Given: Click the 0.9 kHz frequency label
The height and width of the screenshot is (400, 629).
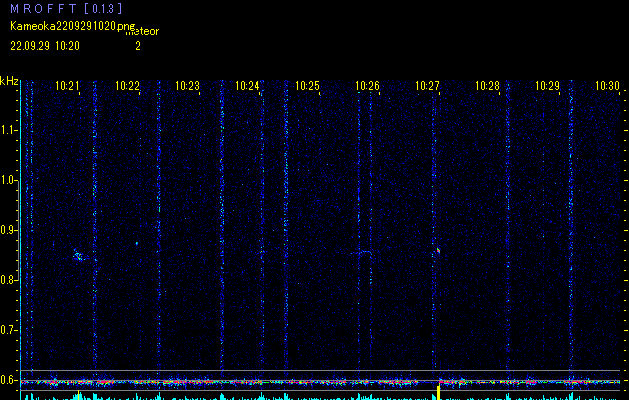Looking at the screenshot, I should pos(8,230).
